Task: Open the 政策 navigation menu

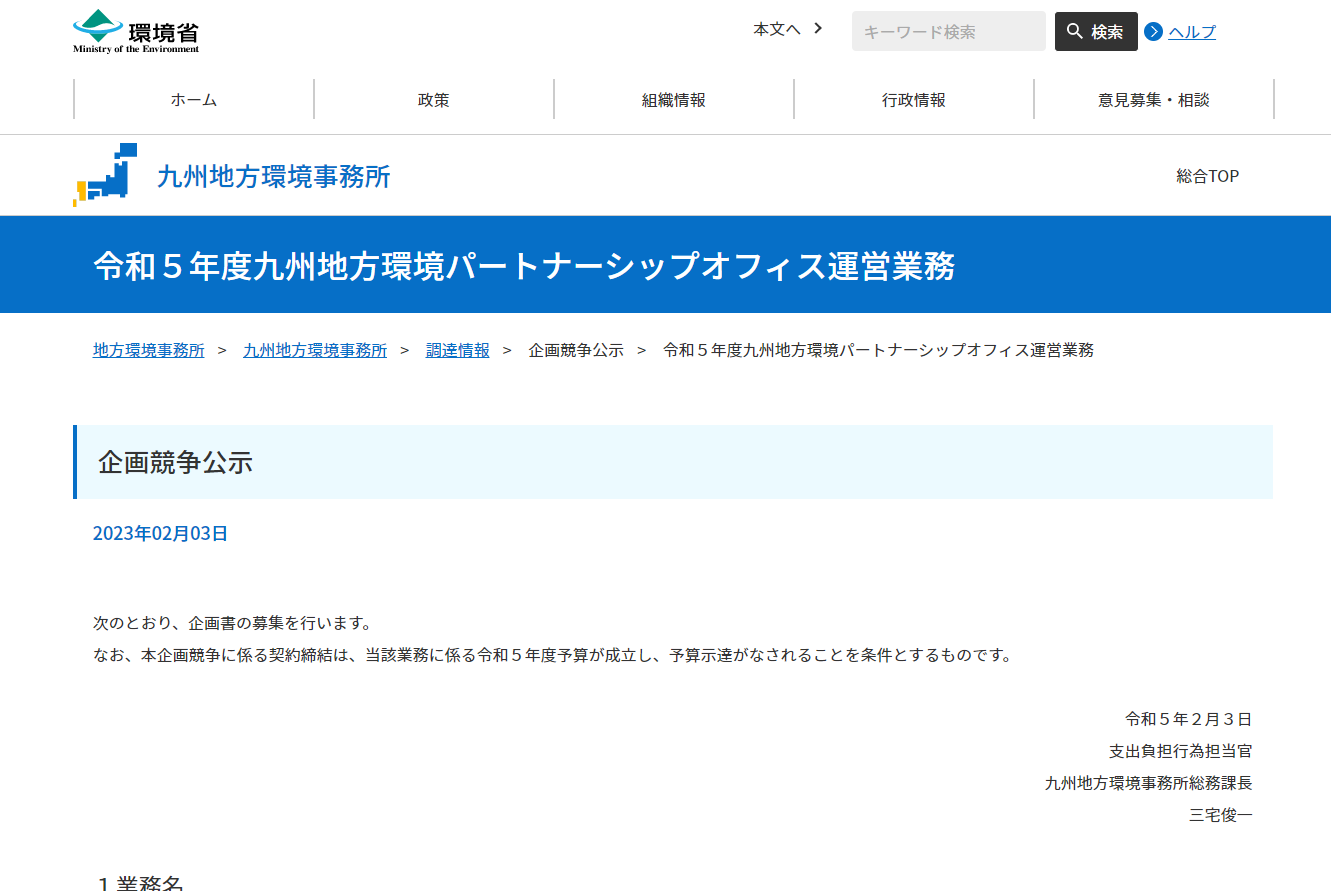Action: click(x=434, y=100)
